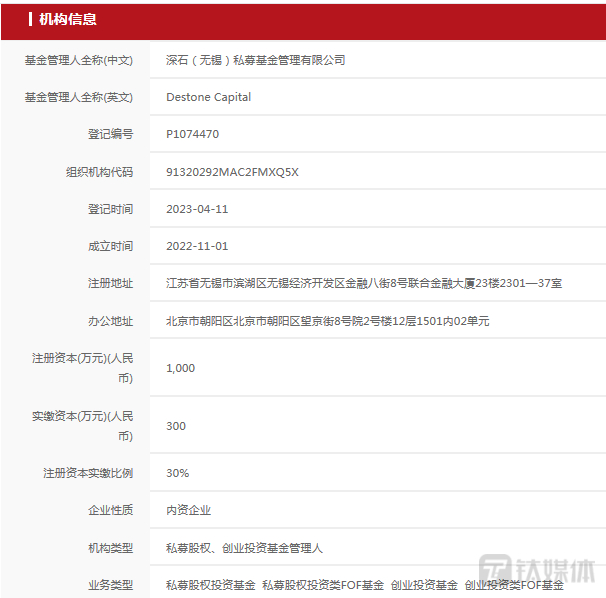This screenshot has height=598, width=606.
Task: Click the 实缴资本(万元)(人民币) label
Action: pos(83,426)
